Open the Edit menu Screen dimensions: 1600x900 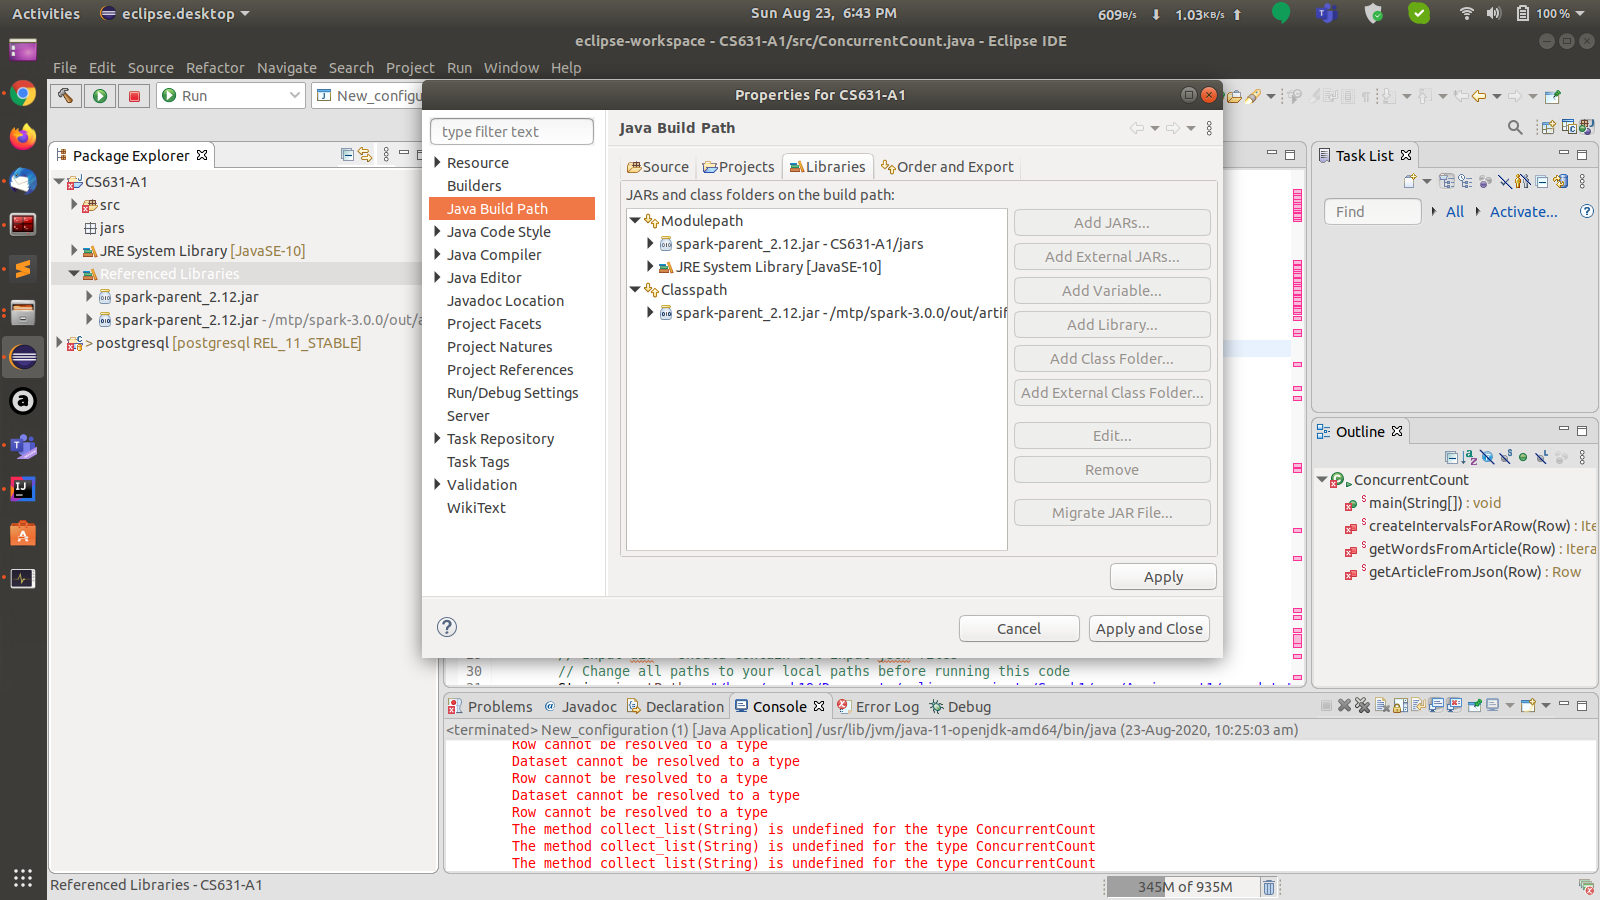[102, 68]
